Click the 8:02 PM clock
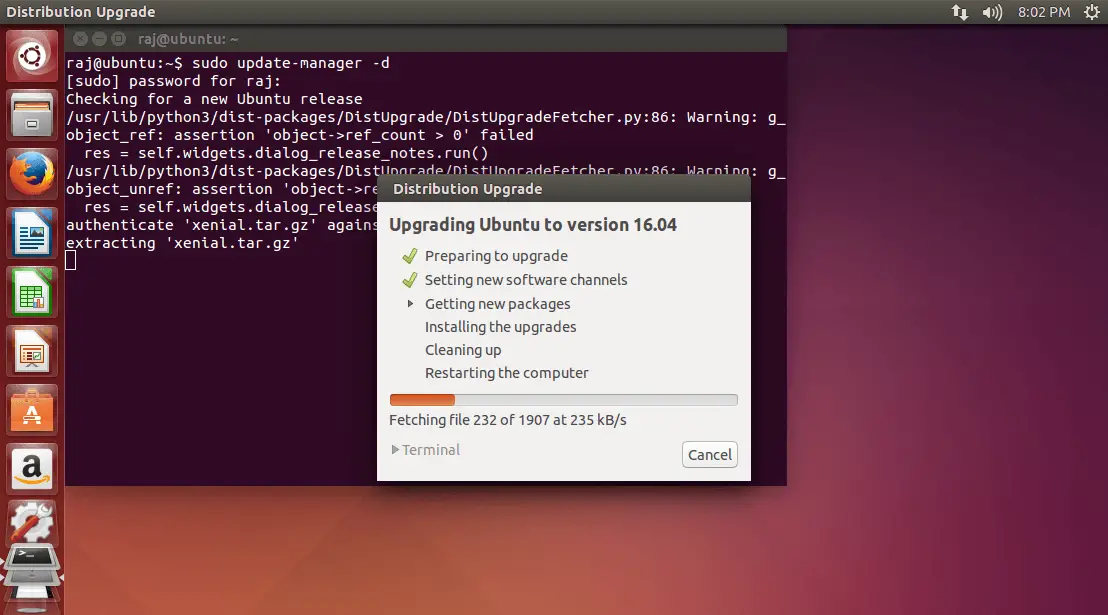Screen dimensions: 1108x615 pos(1044,12)
